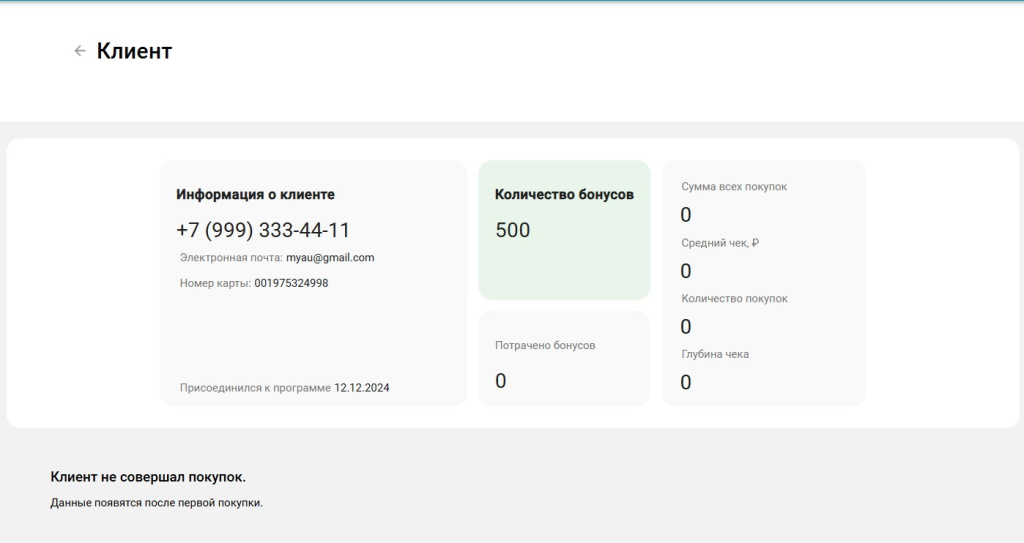
Task: Click the Потрачено бонусов label
Action: coord(545,345)
